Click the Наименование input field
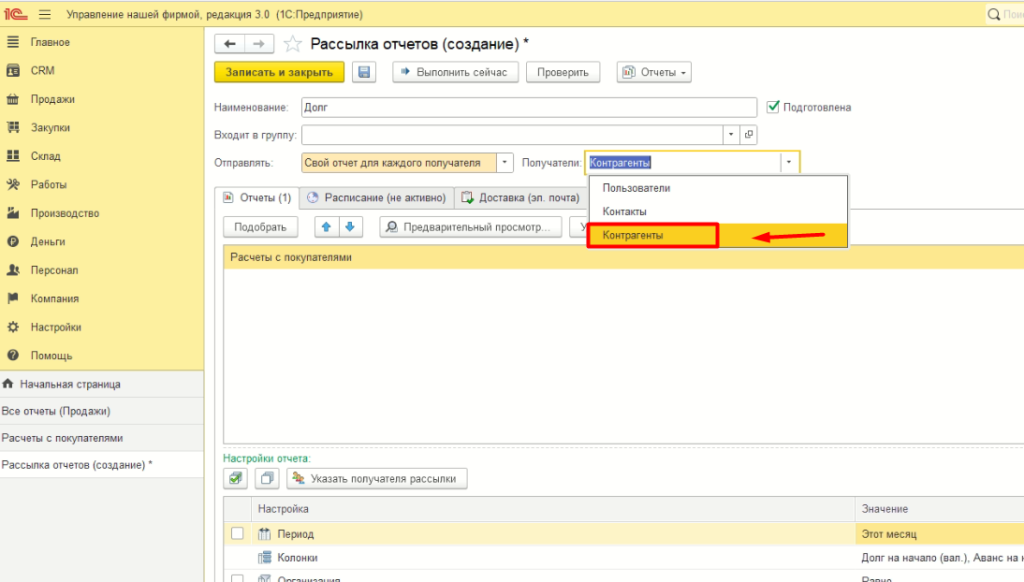This screenshot has width=1024, height=582. pyautogui.click(x=529, y=107)
